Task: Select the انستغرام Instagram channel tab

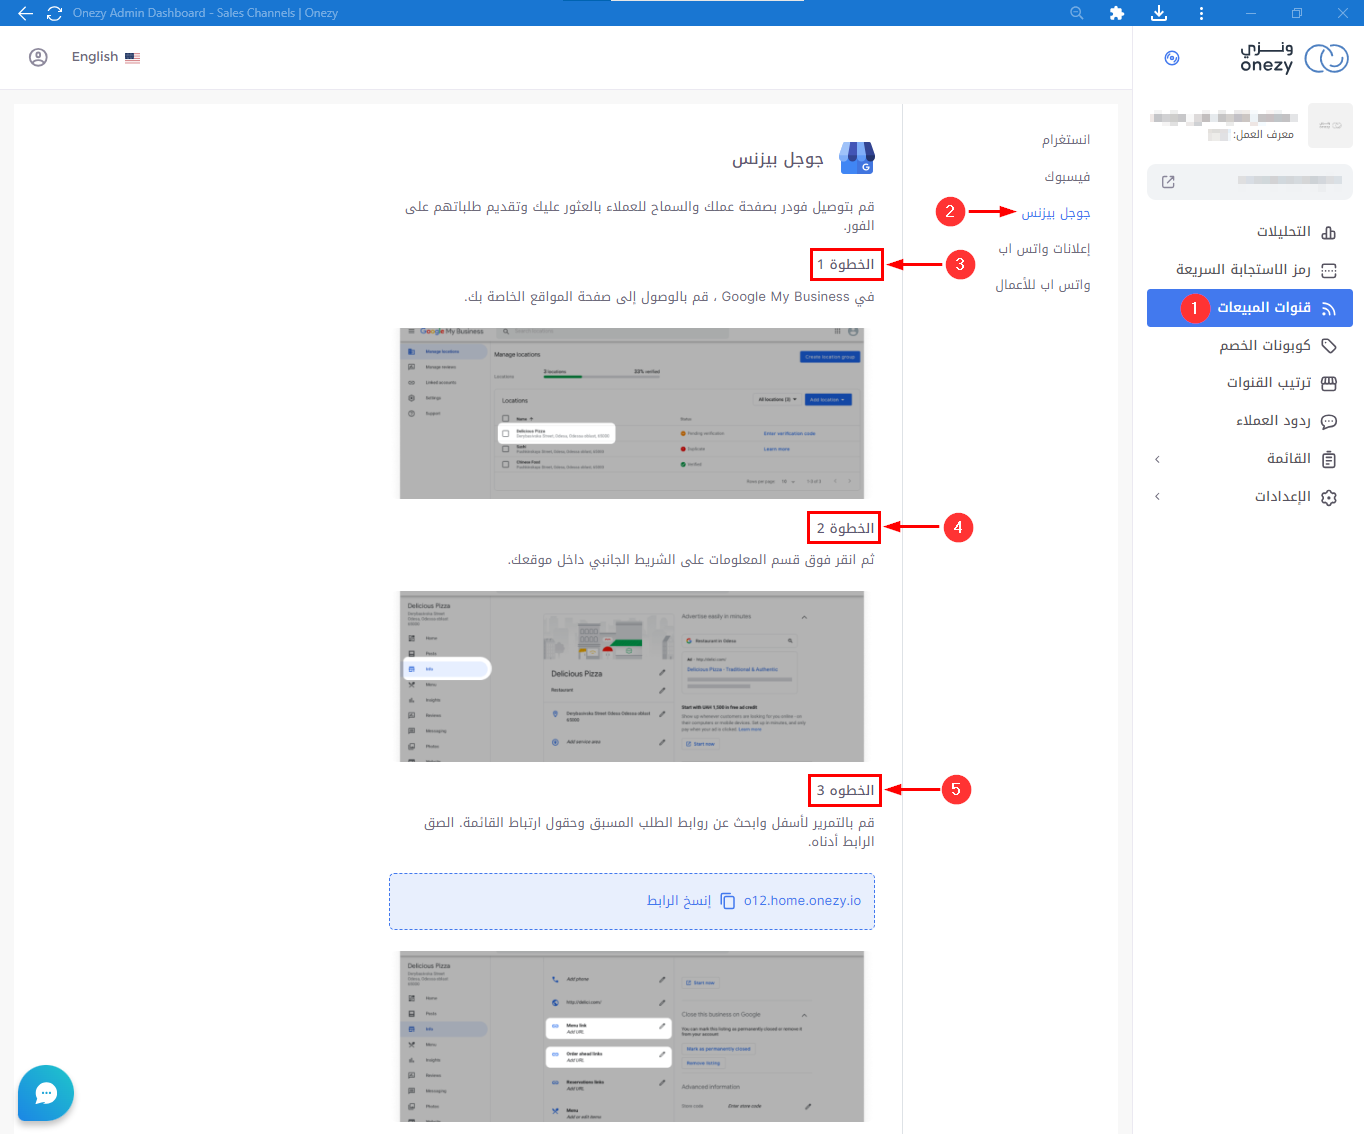Action: [x=1066, y=139]
